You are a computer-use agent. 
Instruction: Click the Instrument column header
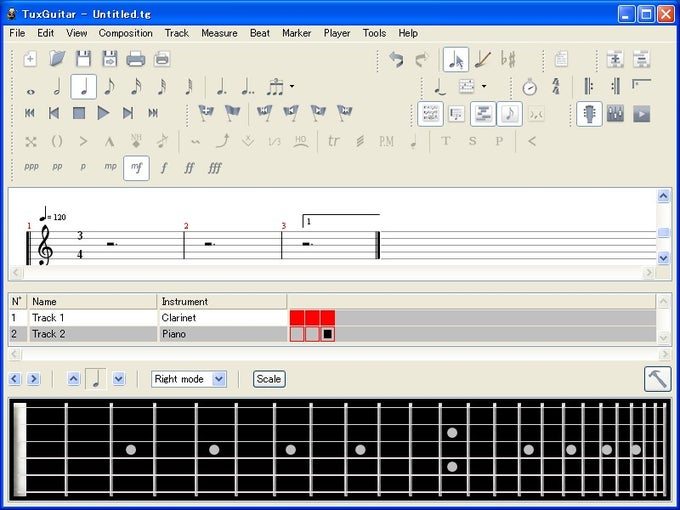[222, 301]
